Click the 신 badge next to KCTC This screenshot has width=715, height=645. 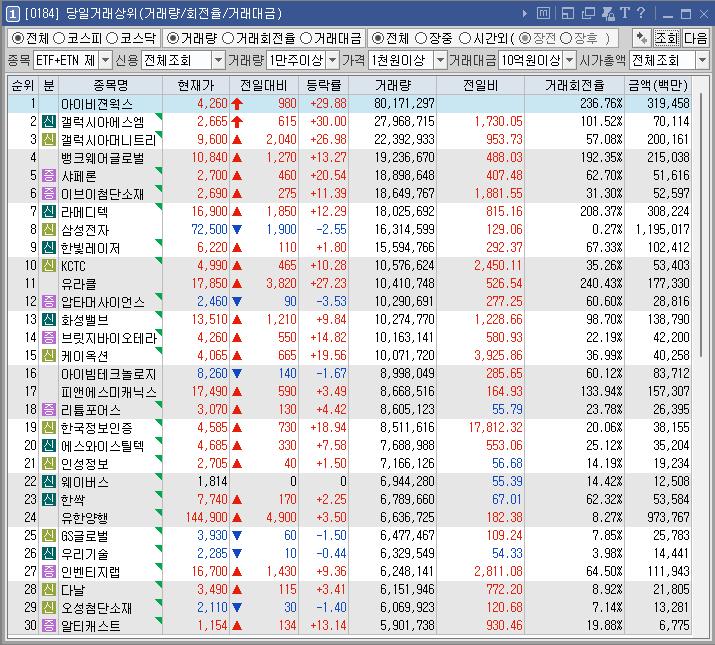click(x=49, y=265)
